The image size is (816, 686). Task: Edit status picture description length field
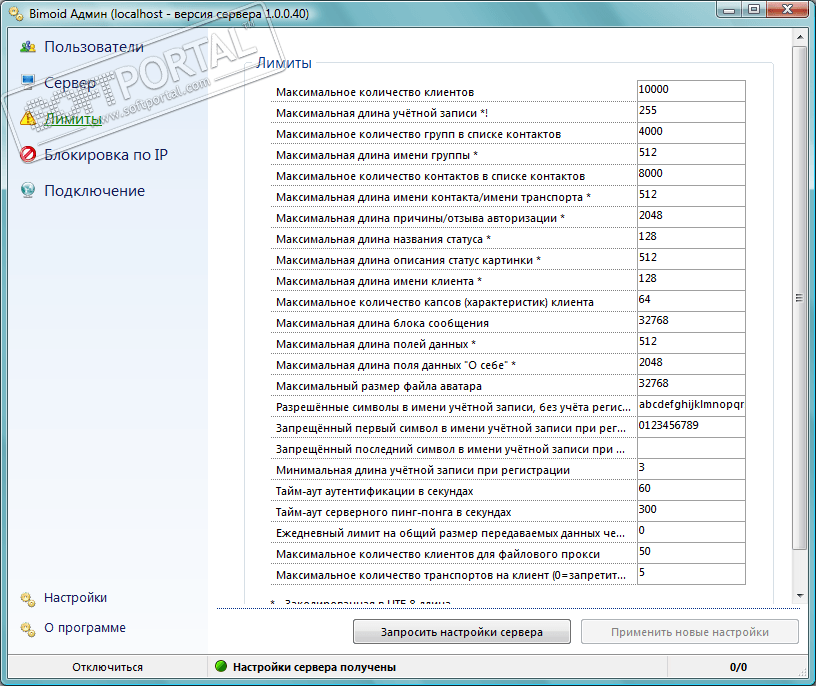691,259
